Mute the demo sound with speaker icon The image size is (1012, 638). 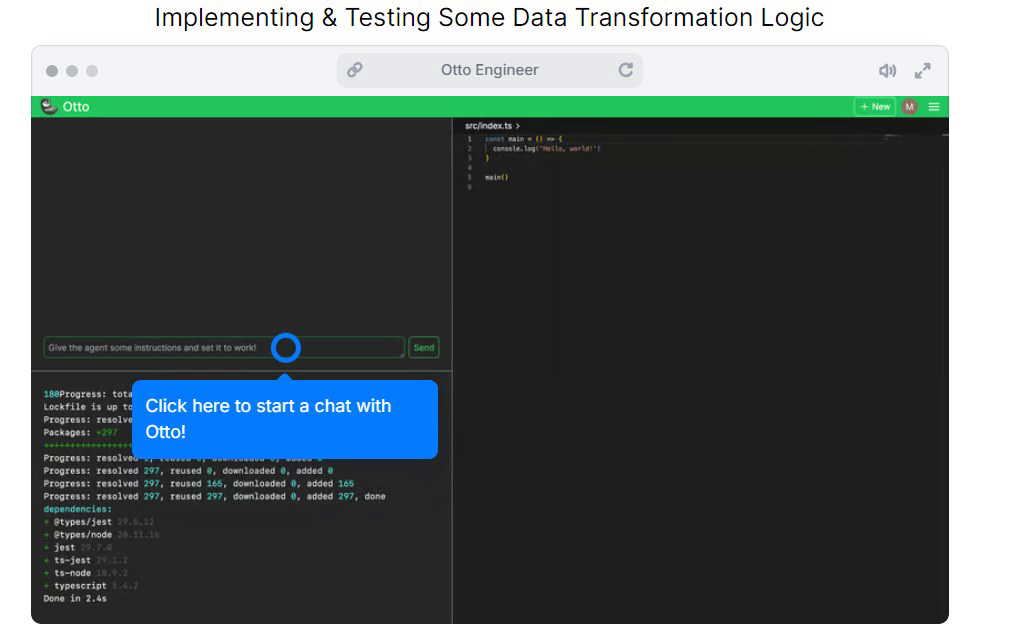[x=887, y=71]
